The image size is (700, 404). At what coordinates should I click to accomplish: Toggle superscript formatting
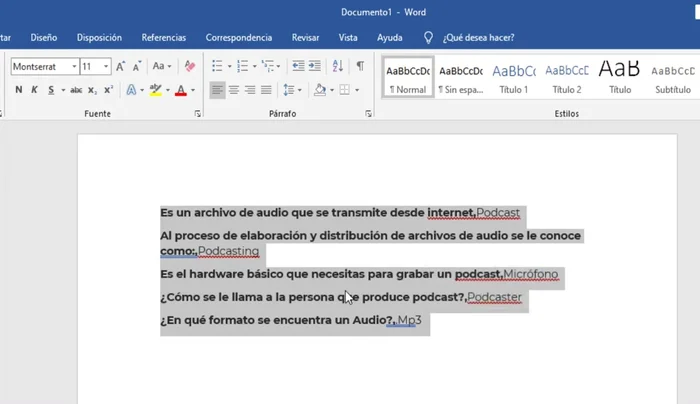click(108, 90)
